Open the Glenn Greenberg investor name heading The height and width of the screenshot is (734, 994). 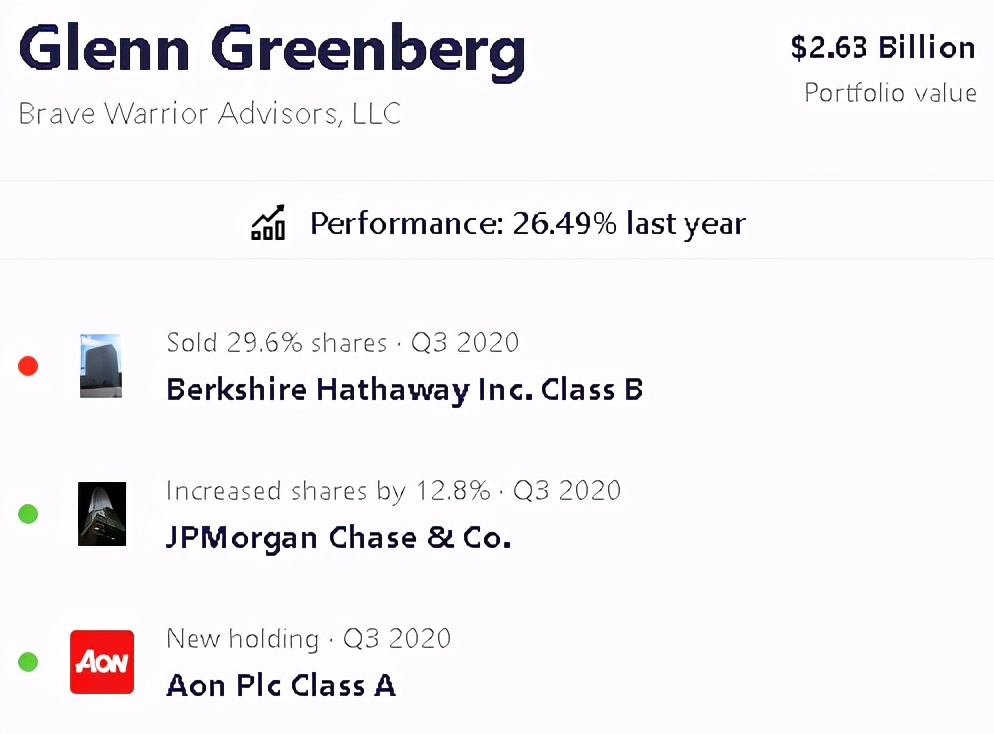tap(272, 50)
